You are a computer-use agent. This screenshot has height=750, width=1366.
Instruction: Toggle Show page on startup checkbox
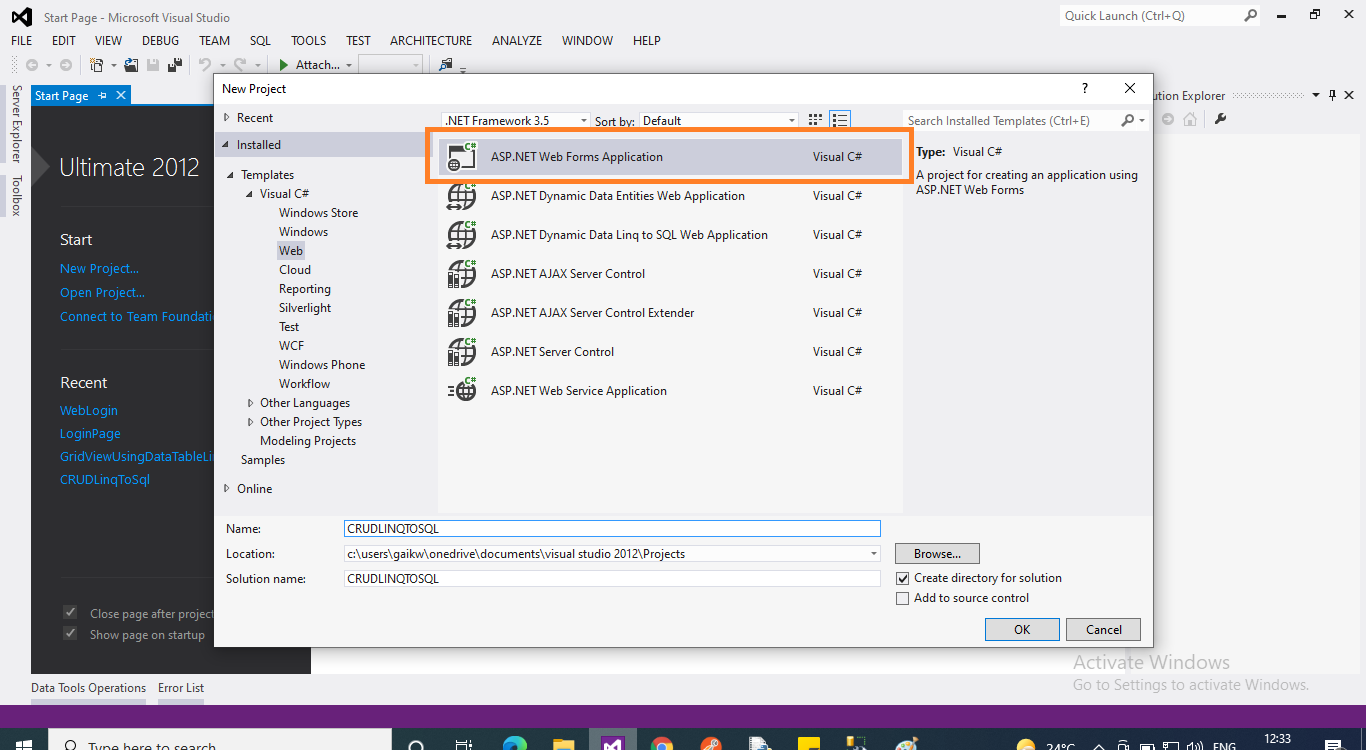coord(70,634)
